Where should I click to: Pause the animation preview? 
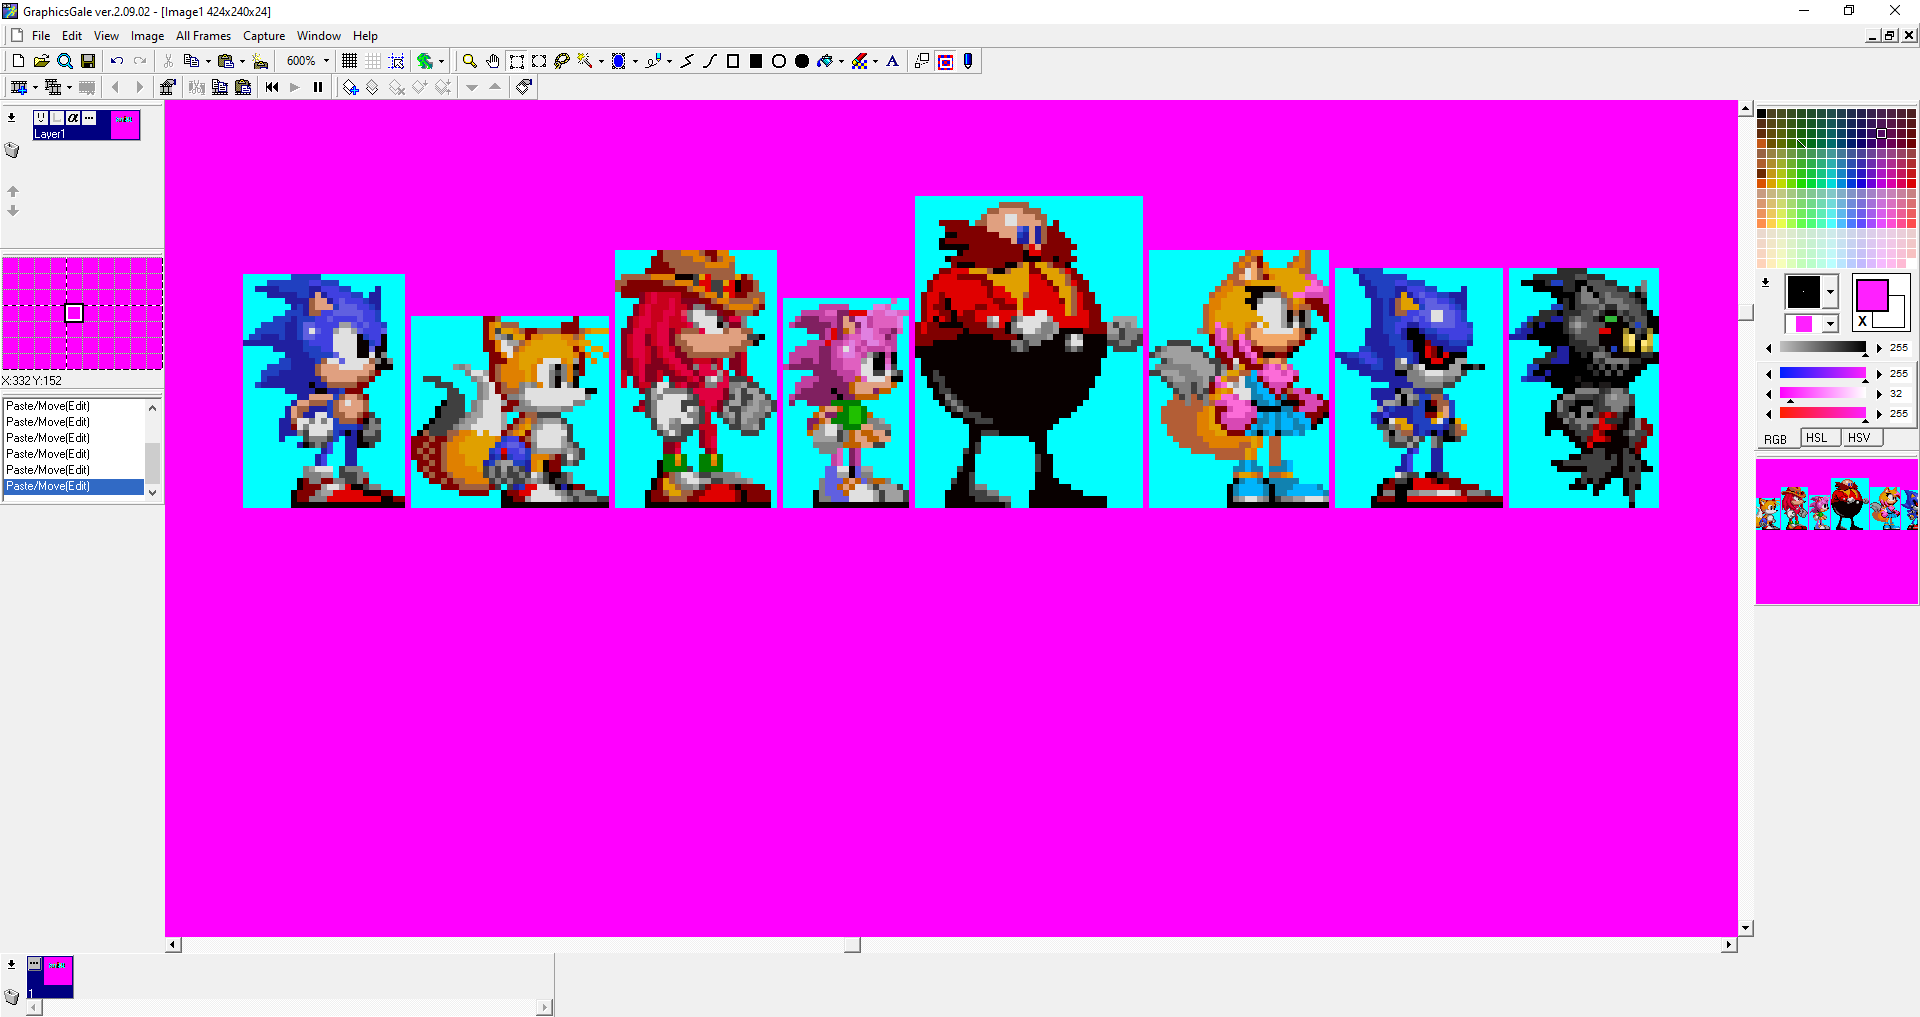tap(318, 87)
